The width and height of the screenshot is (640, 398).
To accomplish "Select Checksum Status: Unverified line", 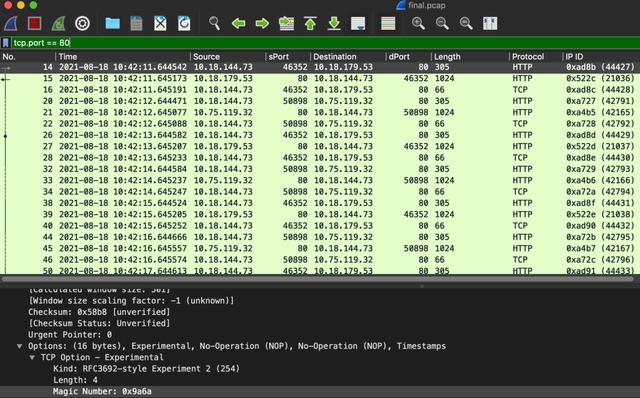I will point(99,323).
